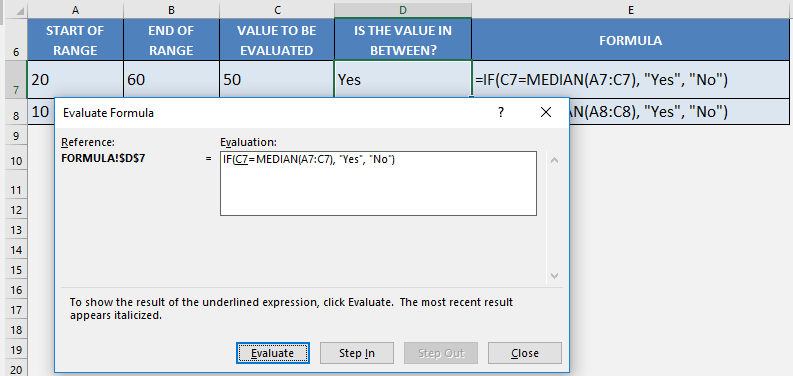The height and width of the screenshot is (376, 793).
Task: Click cell A7 containing 20
Action: tap(75, 79)
